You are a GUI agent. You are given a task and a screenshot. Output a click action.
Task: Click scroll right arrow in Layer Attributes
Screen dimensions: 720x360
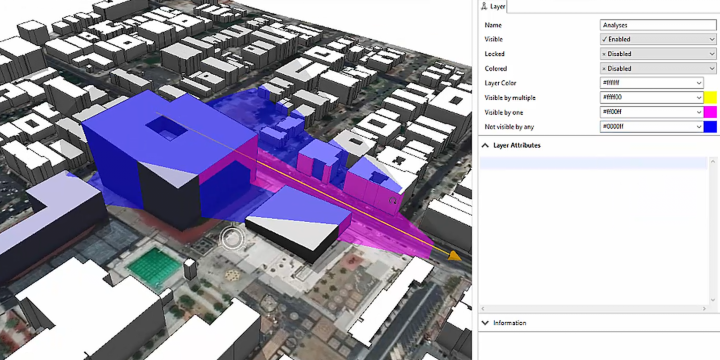click(705, 309)
